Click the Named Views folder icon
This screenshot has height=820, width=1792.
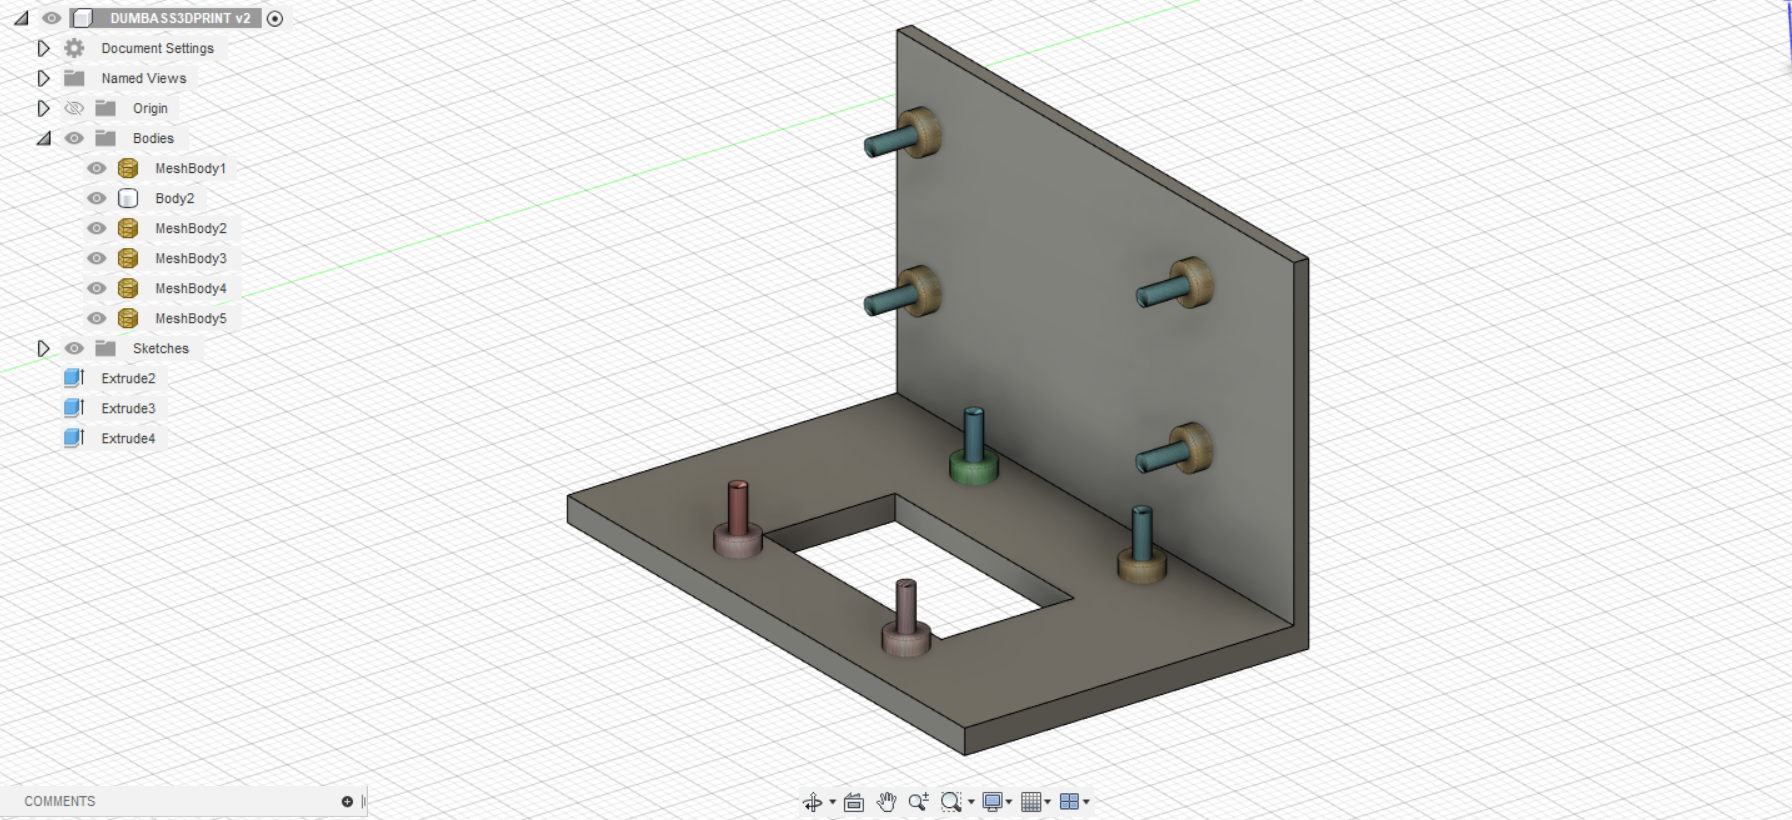coord(74,78)
